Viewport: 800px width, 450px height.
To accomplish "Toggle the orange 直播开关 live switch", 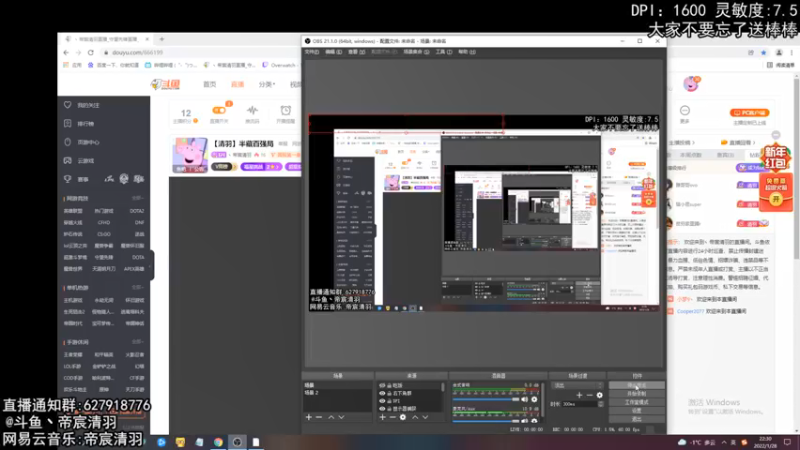I will tap(219, 110).
